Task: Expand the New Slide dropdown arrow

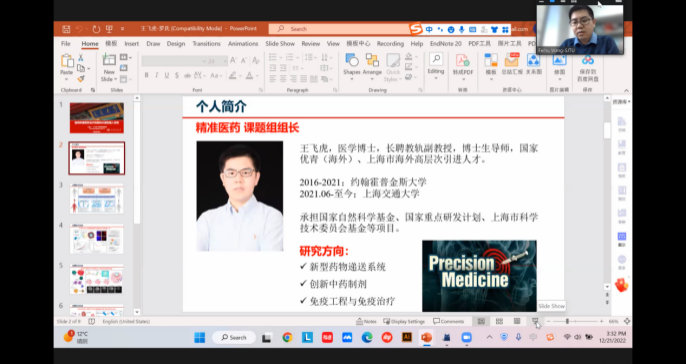Action: [115, 79]
